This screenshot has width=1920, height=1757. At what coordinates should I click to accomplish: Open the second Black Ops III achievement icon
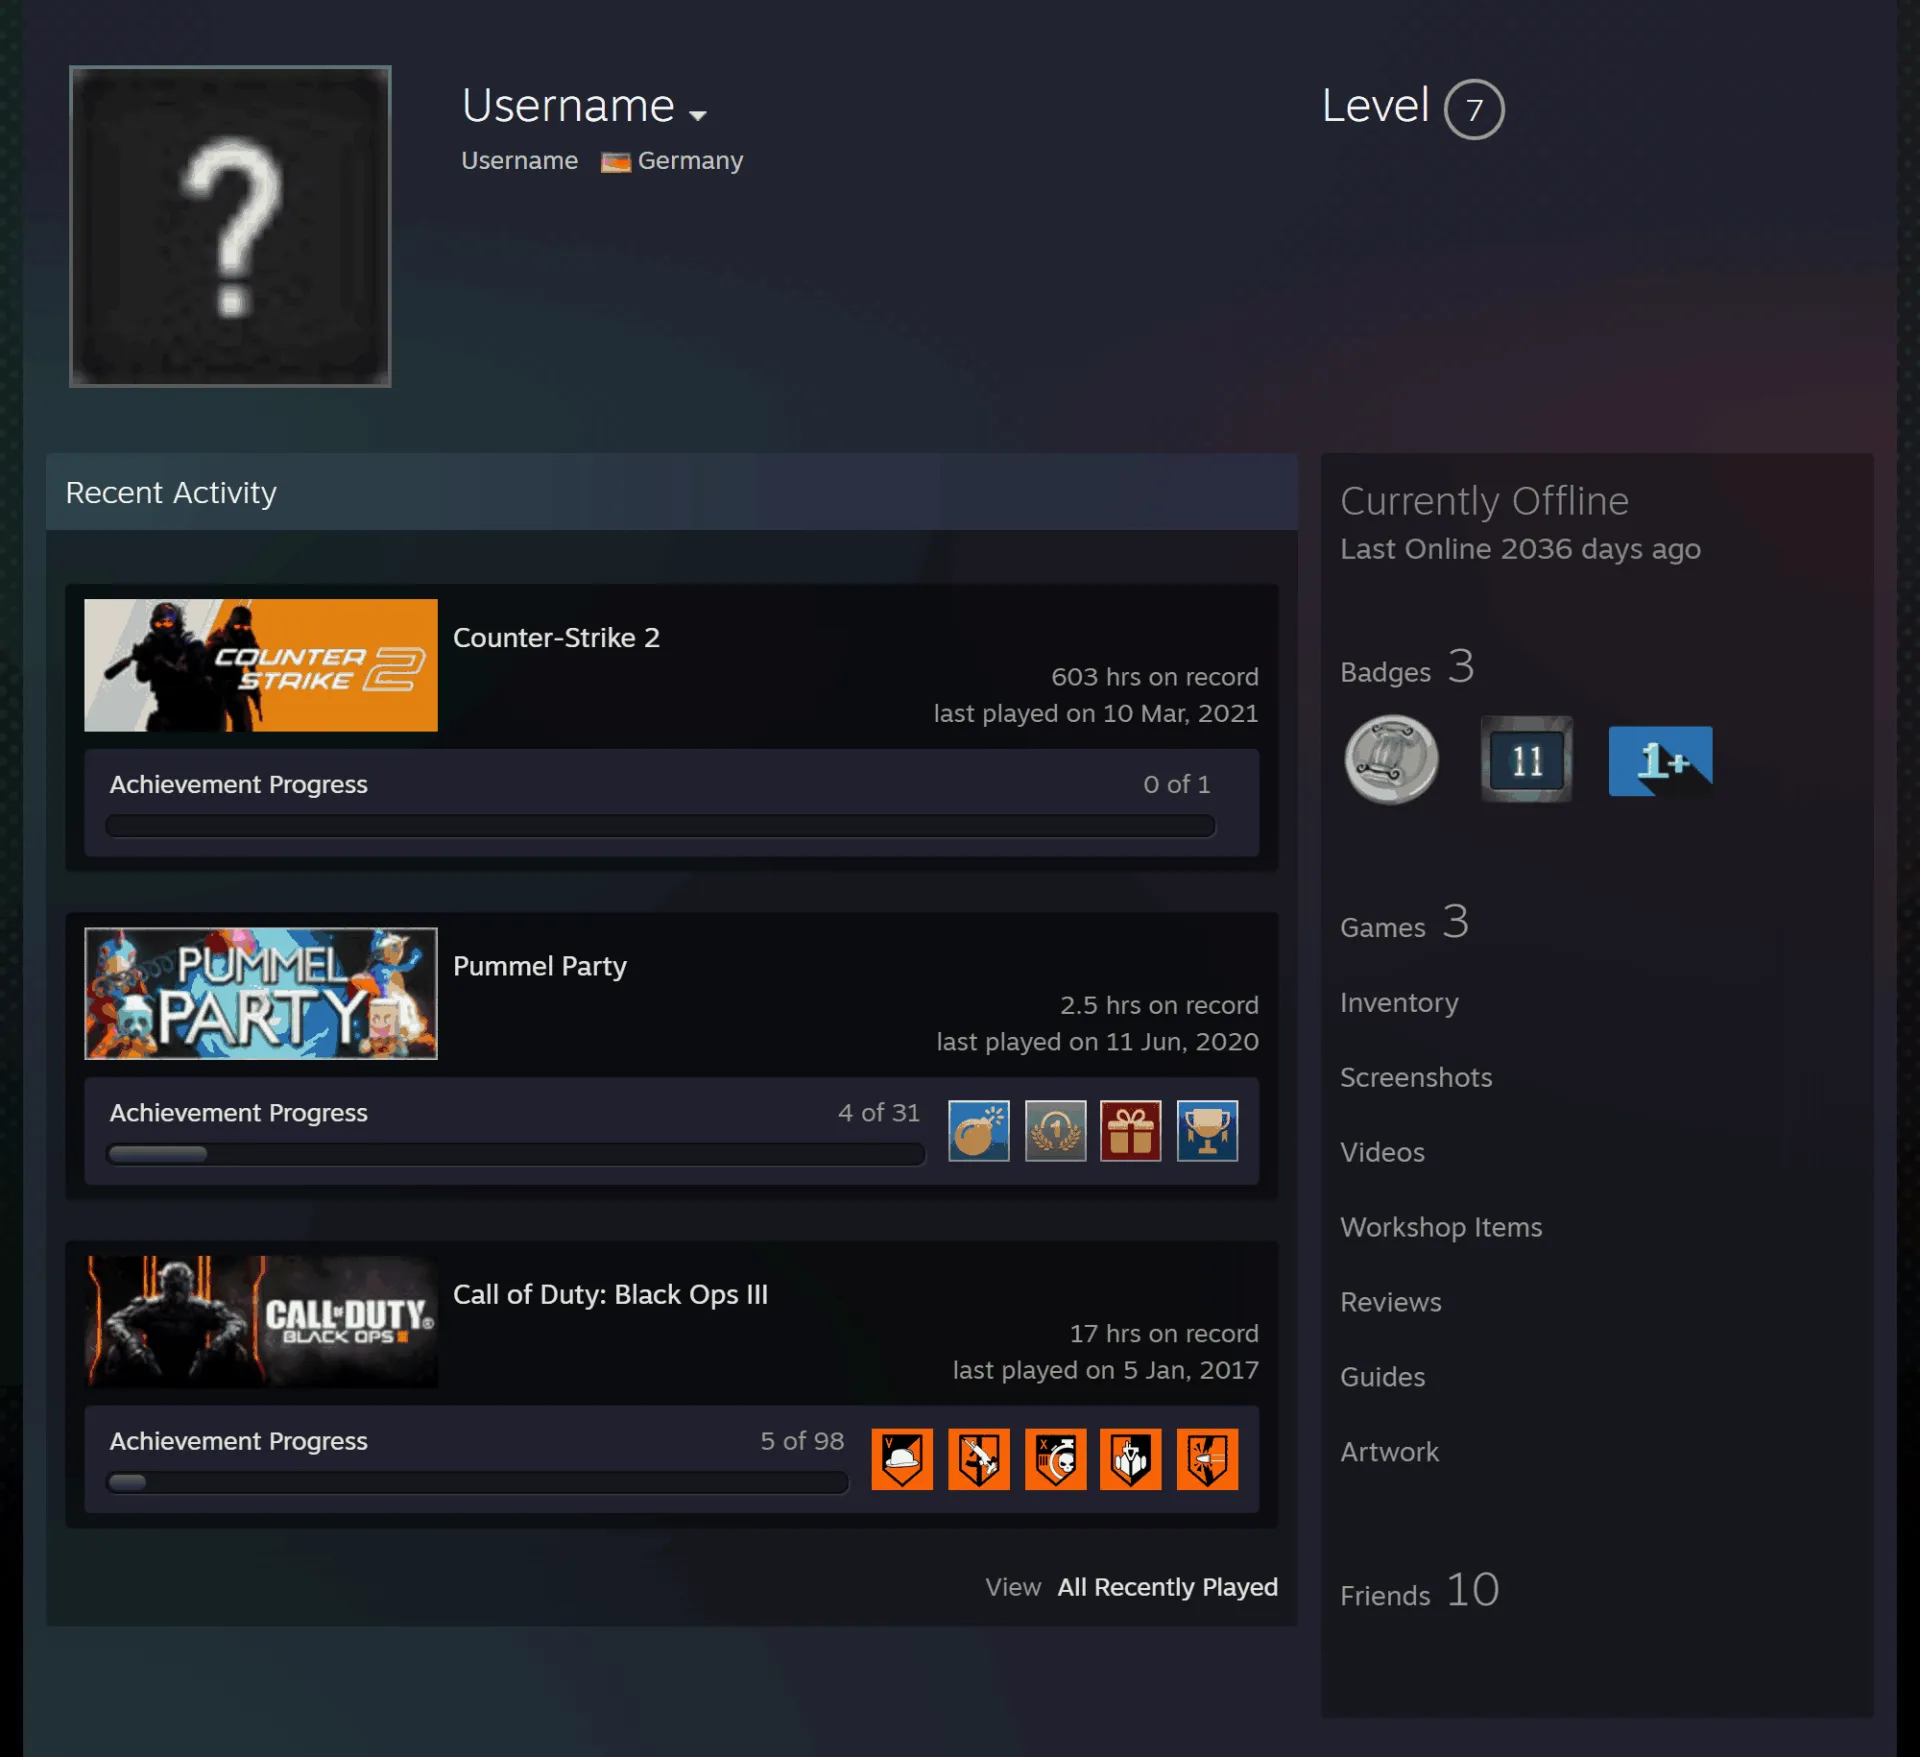pyautogui.click(x=978, y=1459)
